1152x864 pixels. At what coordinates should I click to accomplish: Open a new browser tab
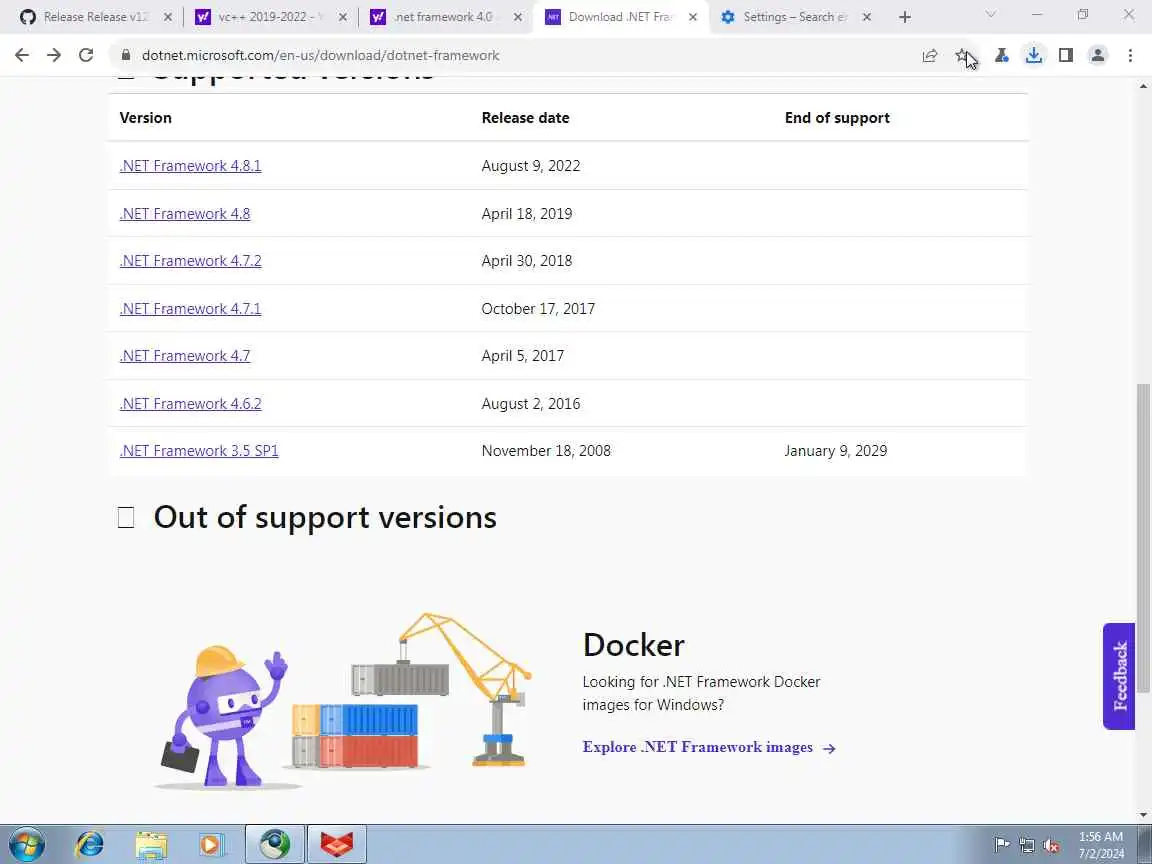coord(904,17)
